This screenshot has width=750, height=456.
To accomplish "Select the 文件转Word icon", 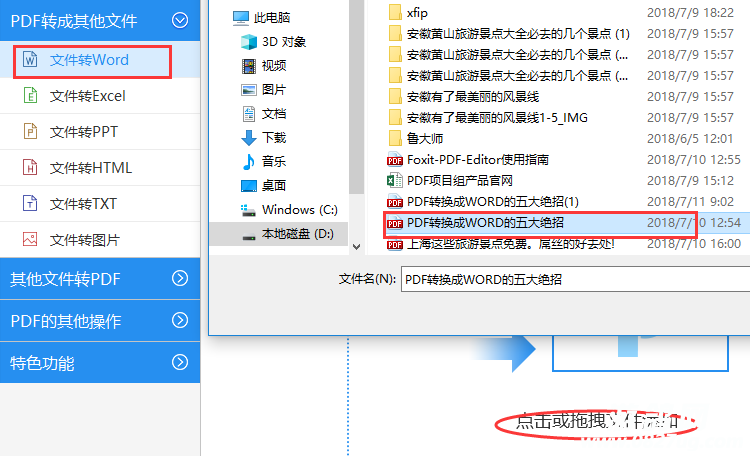I will (30, 60).
